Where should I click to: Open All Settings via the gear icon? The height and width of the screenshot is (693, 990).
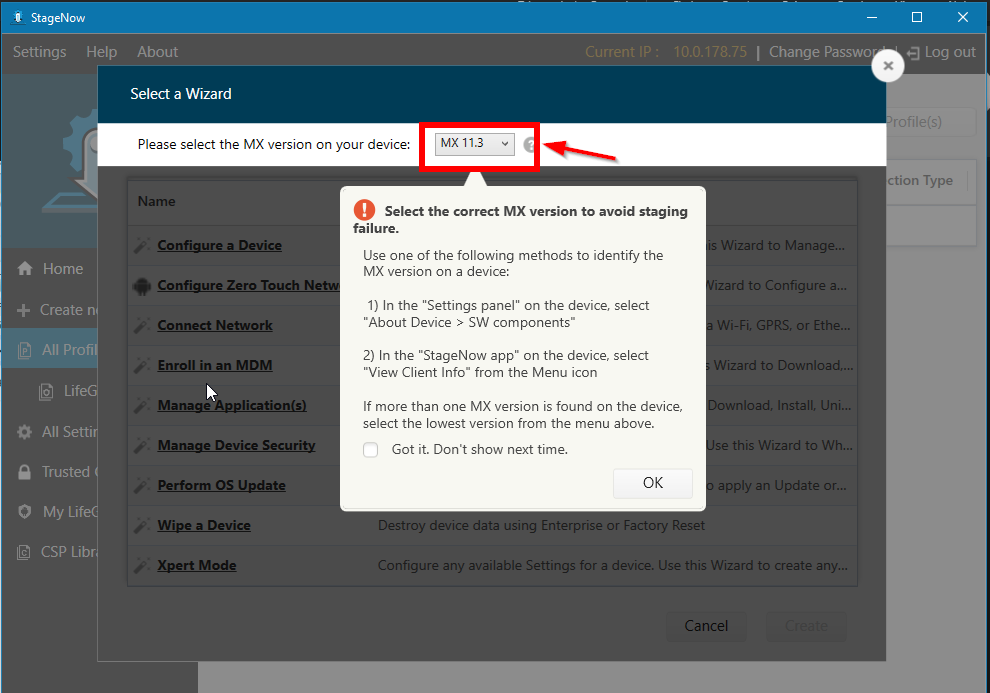pos(22,431)
